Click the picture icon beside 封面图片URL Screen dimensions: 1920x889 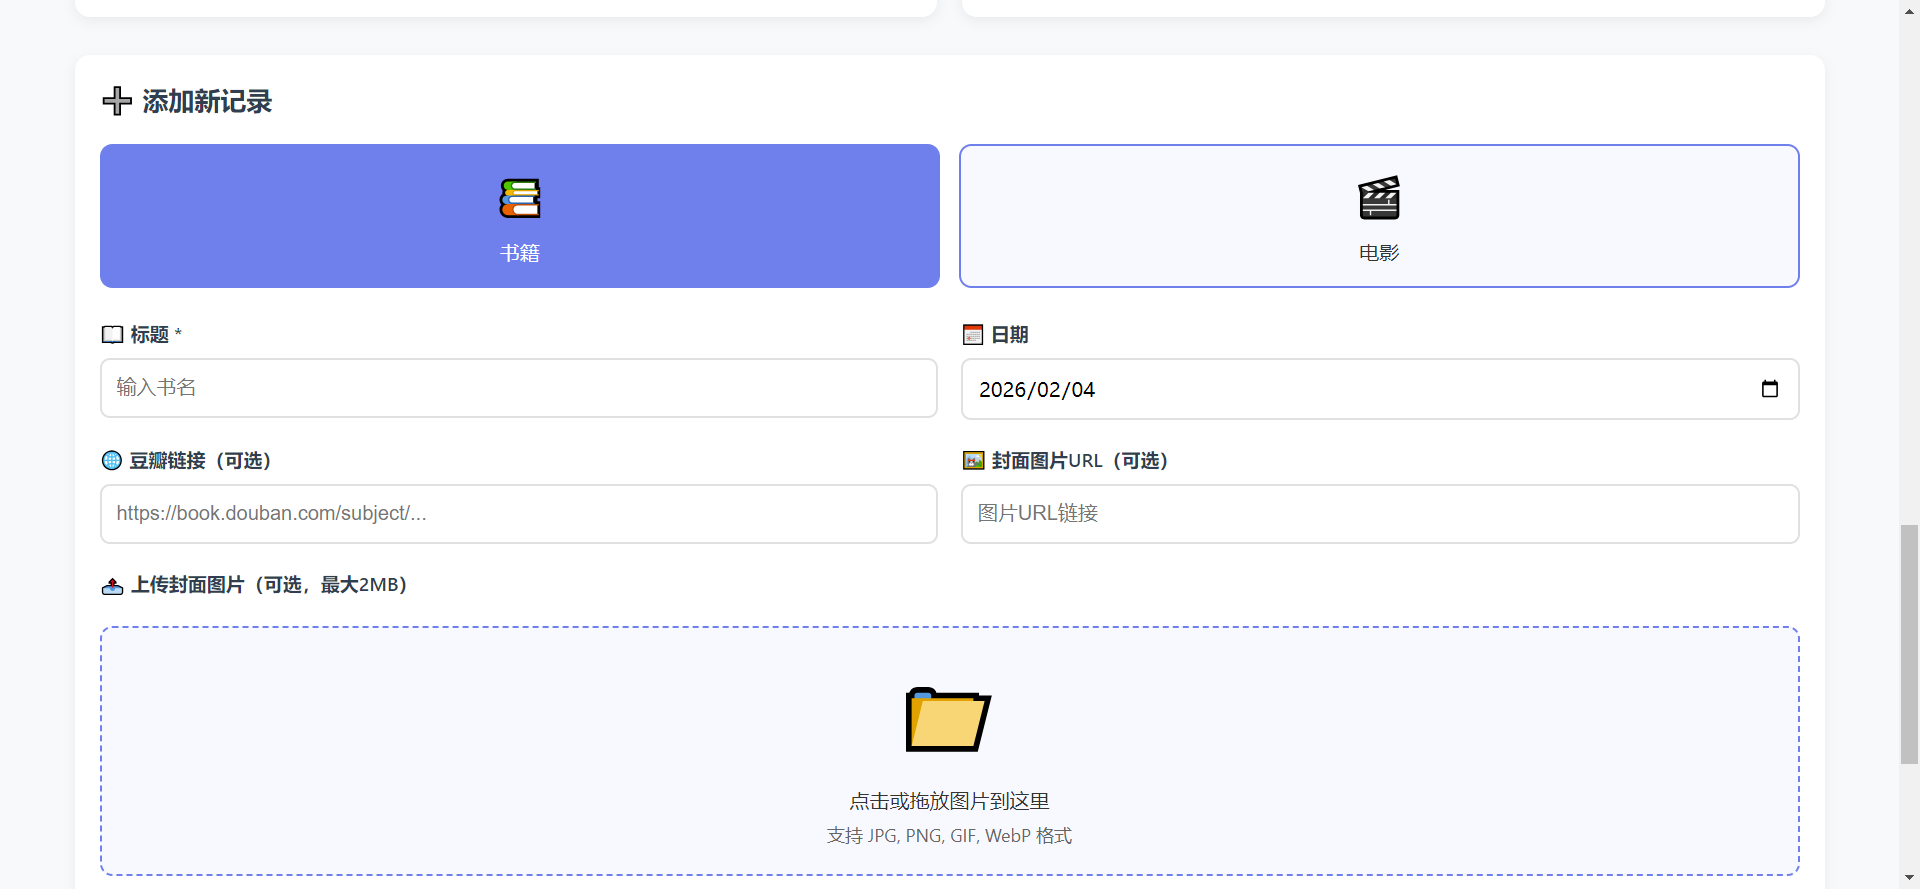[973, 460]
